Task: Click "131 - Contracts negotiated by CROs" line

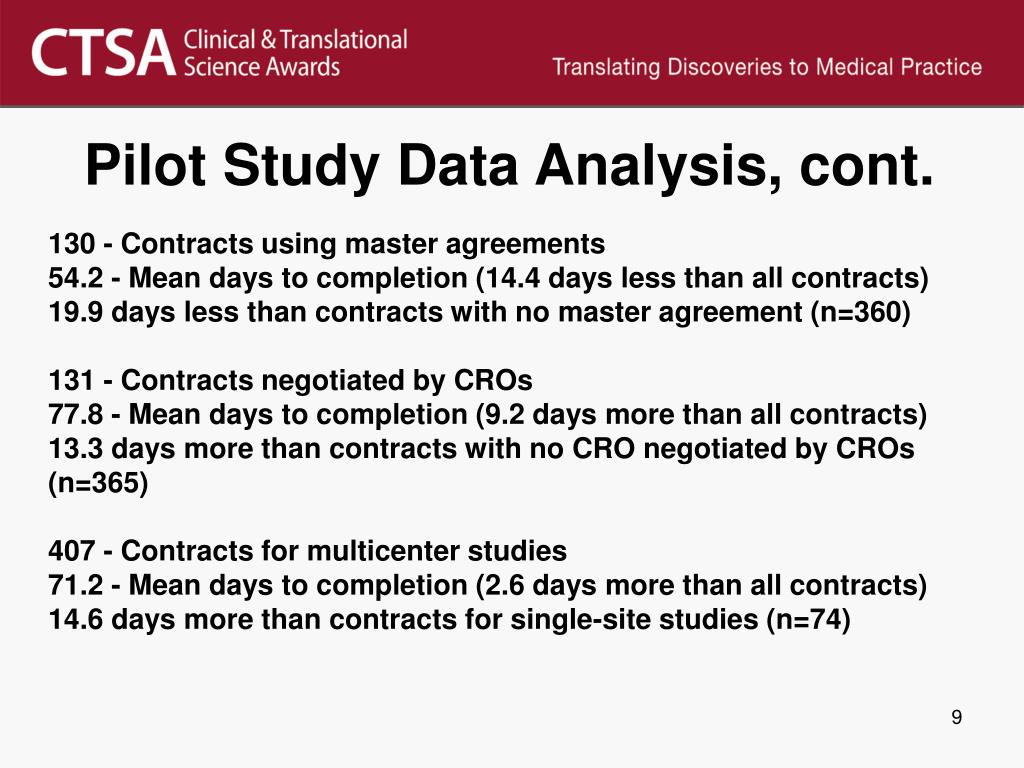Action: click(291, 380)
